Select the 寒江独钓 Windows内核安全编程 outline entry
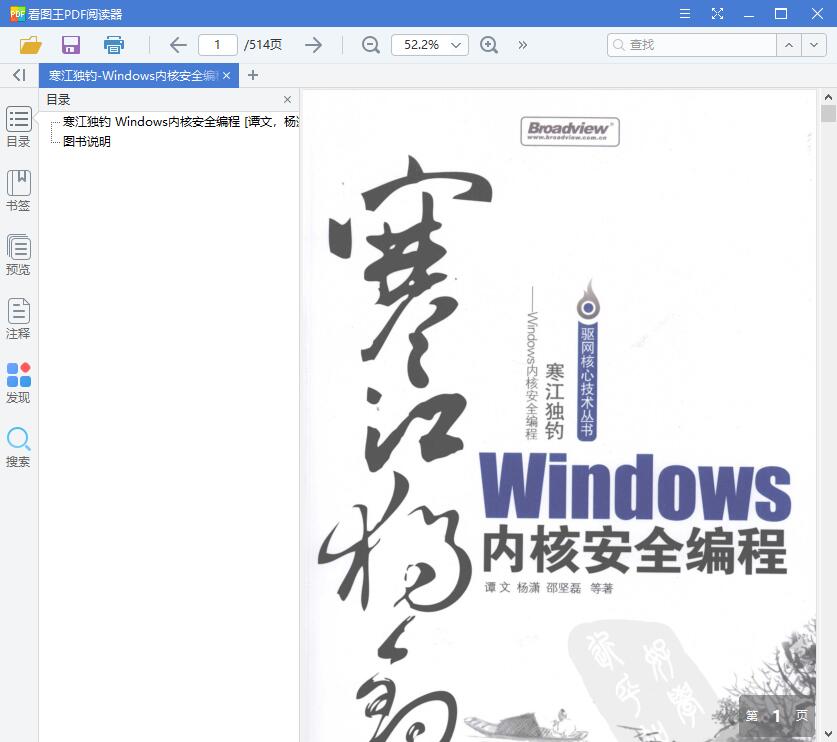This screenshot has height=742, width=837. coord(180,122)
